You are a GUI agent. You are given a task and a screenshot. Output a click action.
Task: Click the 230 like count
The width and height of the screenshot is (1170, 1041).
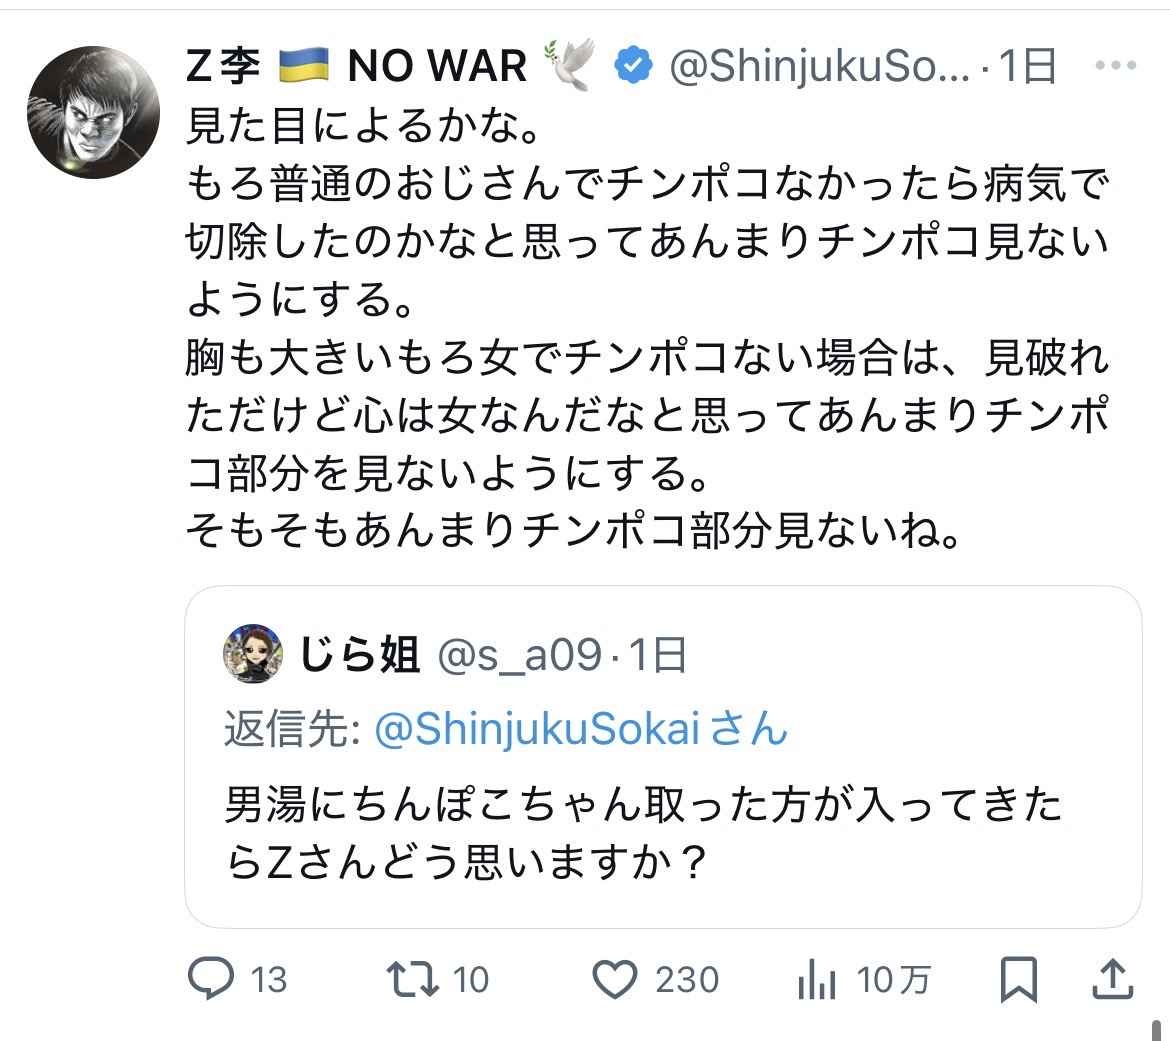687,980
